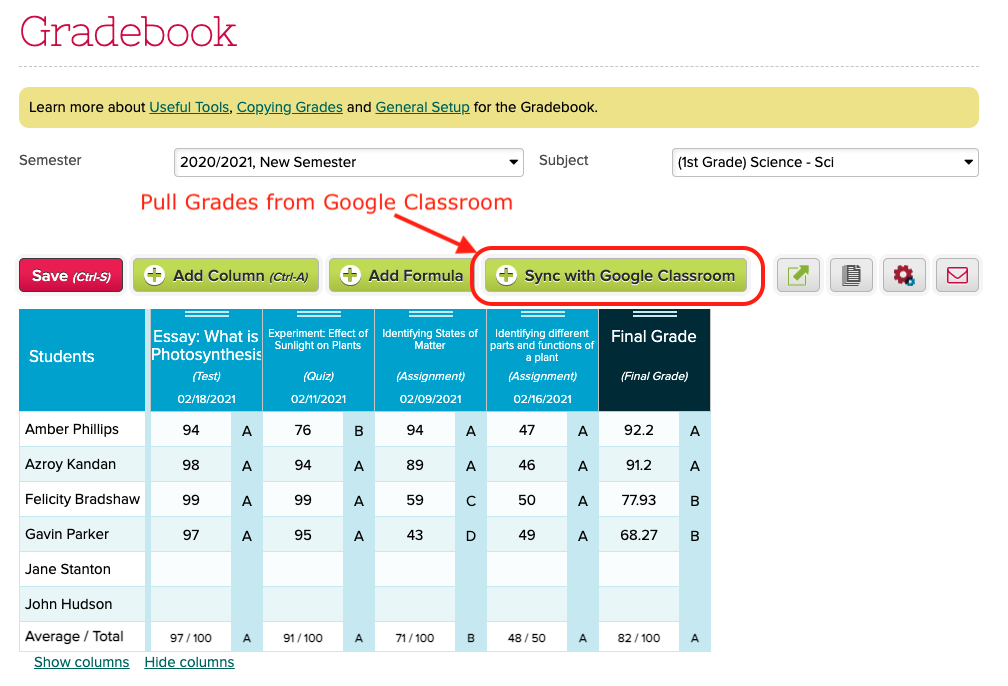Click the green export arrow icon
The image size is (1008, 686).
click(x=798, y=275)
